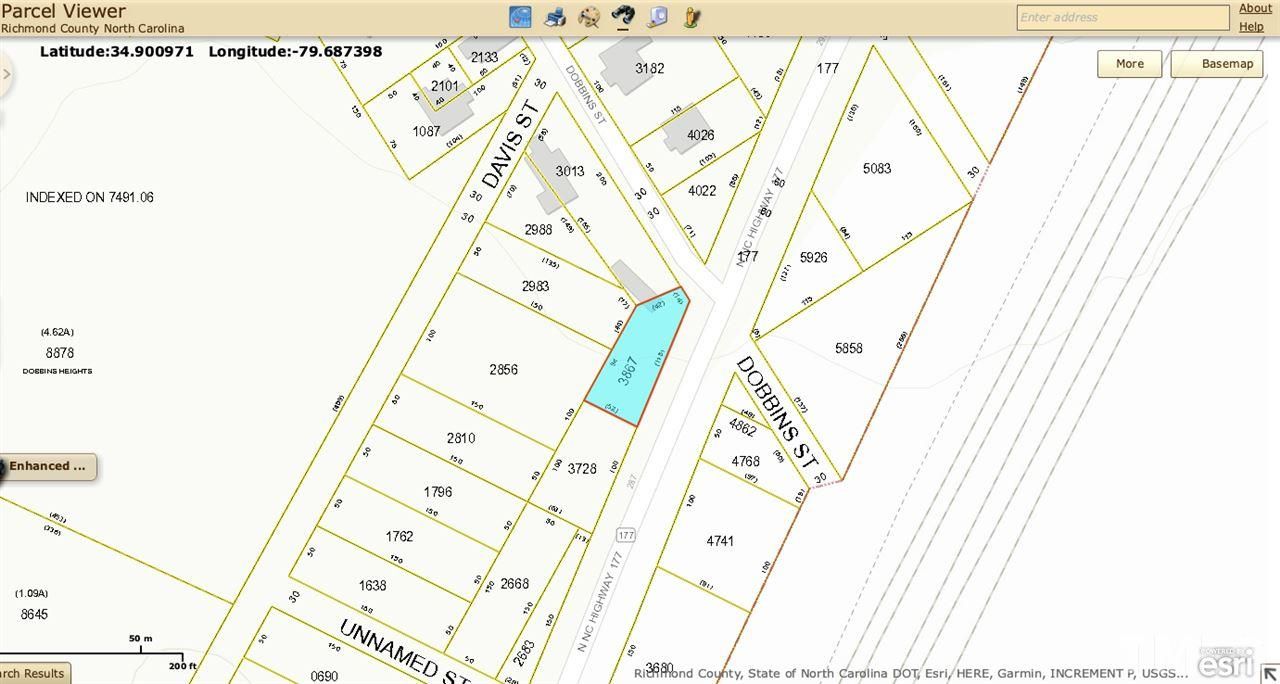Toggle the Enhanced search panel
The image size is (1280, 684).
tap(47, 466)
